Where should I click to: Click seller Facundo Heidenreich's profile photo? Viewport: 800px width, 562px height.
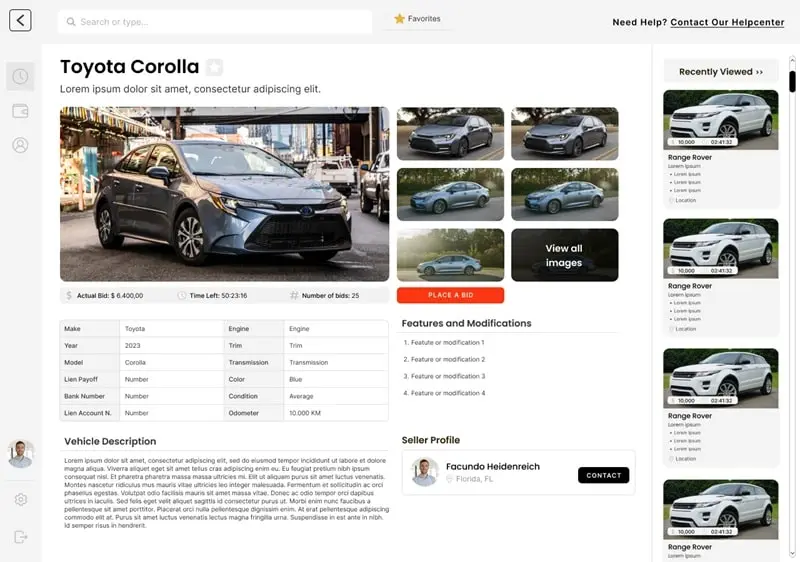click(x=425, y=471)
